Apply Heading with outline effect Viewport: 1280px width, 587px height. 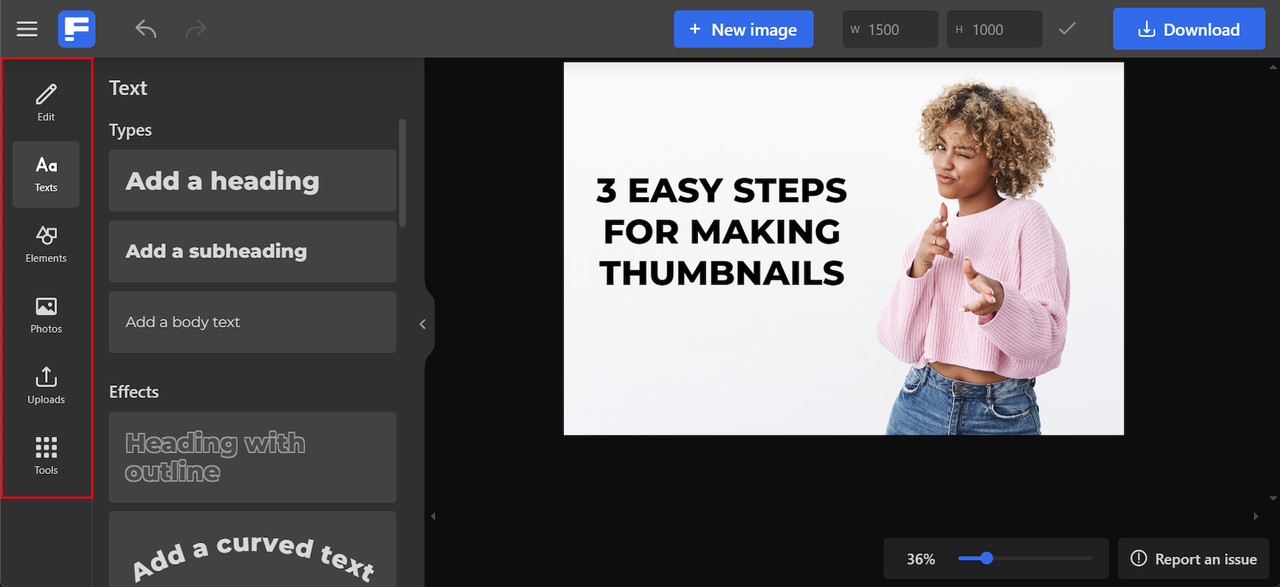pyautogui.click(x=252, y=457)
